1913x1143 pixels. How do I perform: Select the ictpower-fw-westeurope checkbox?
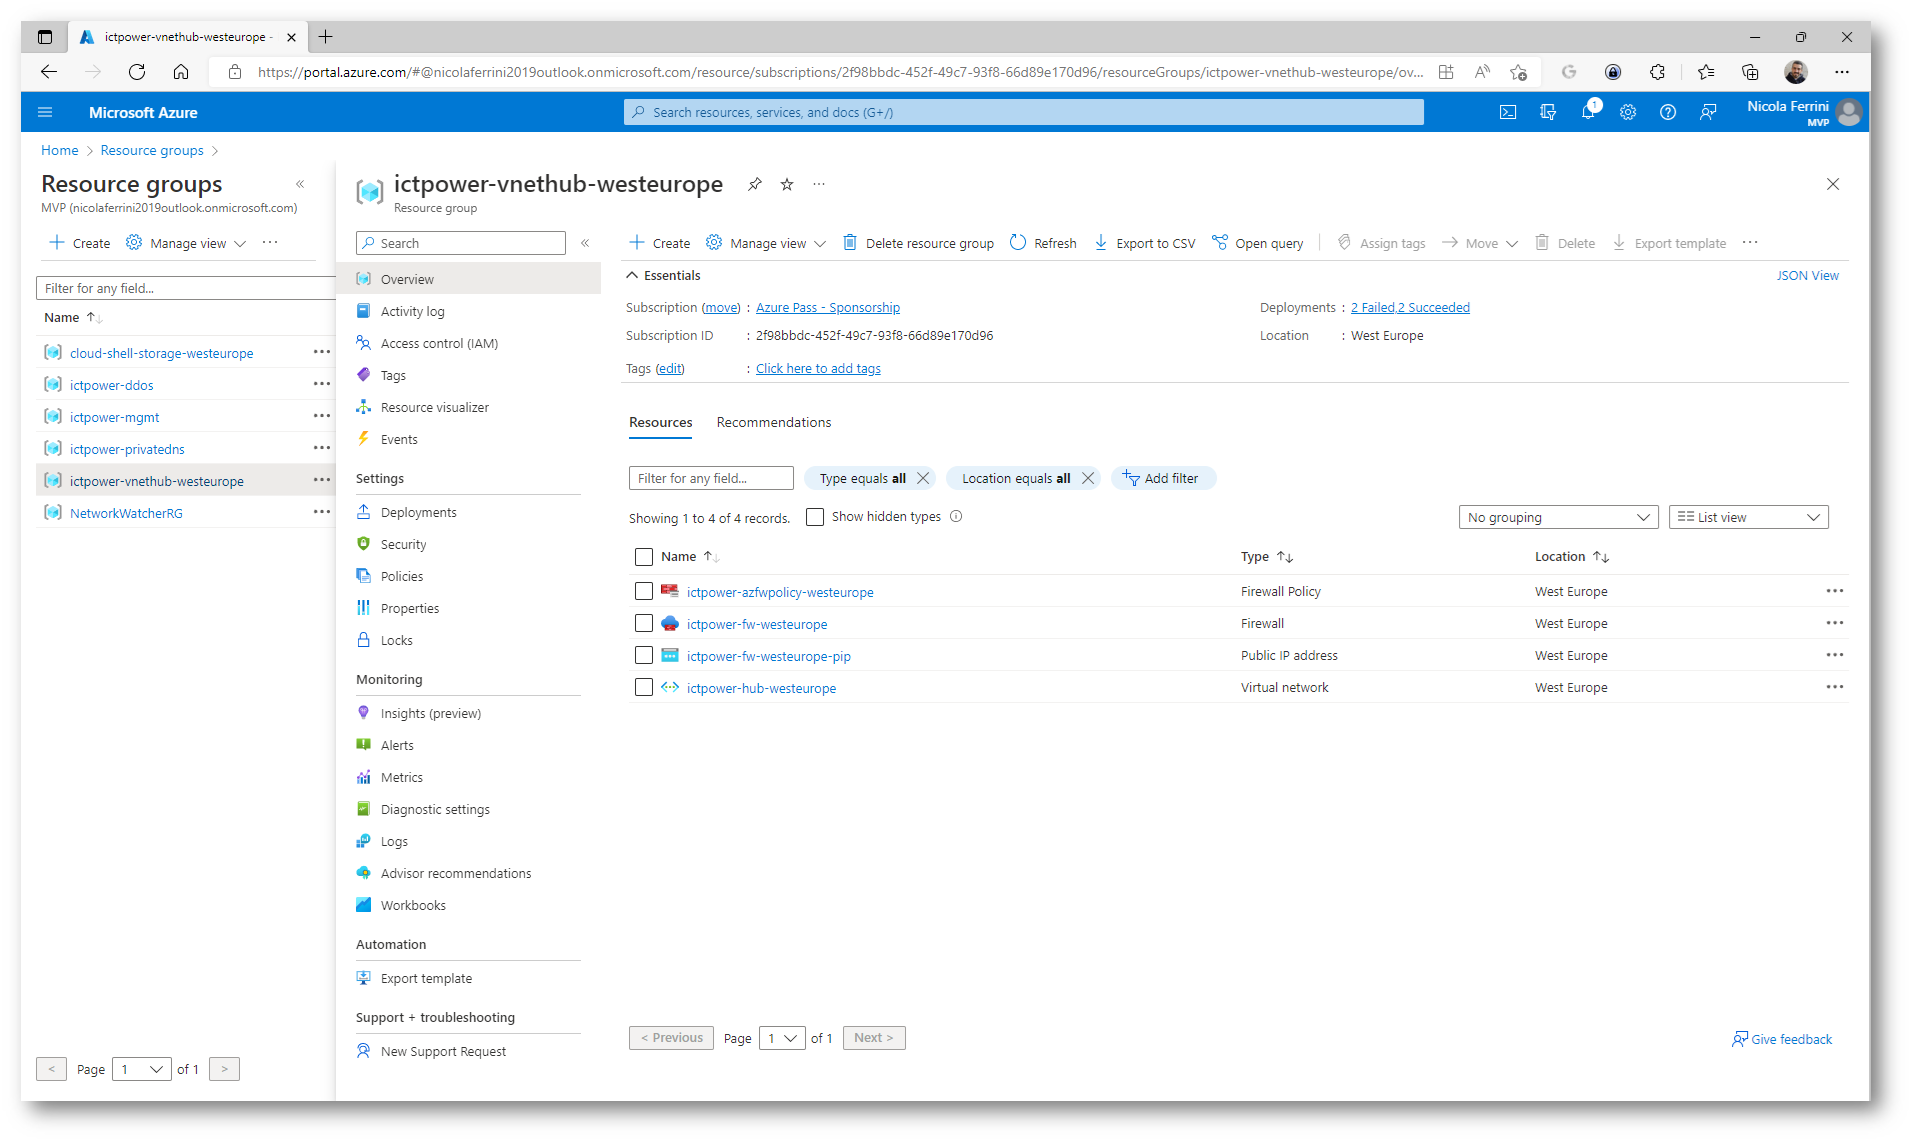coord(644,624)
